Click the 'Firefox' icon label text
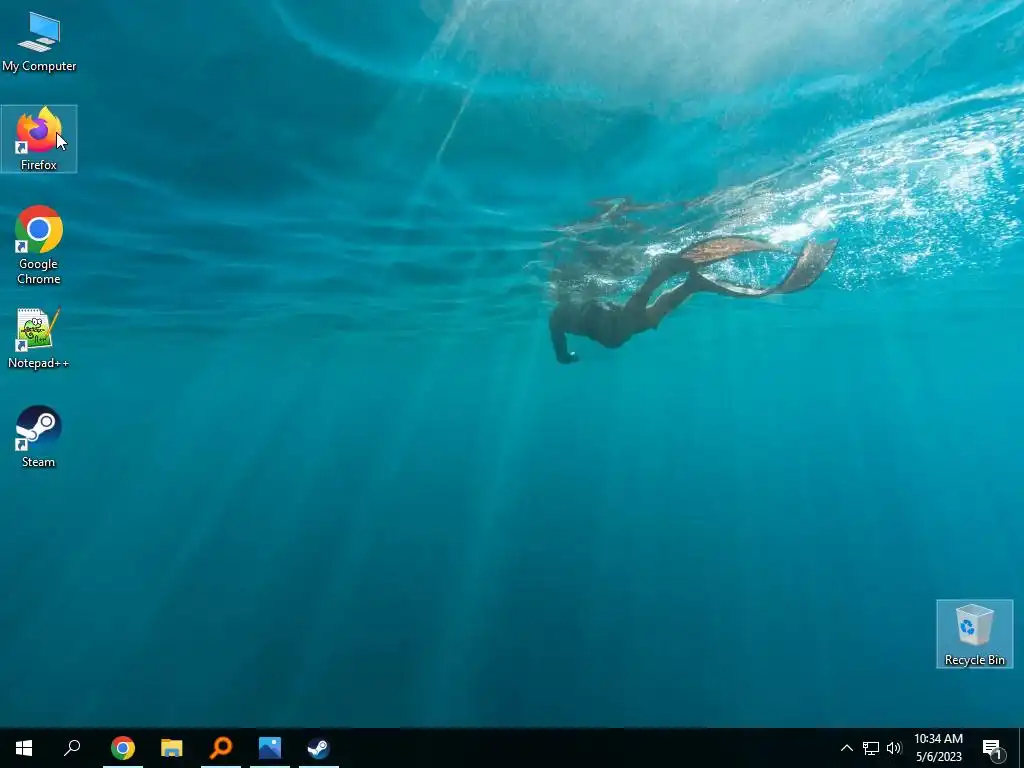The image size is (1024, 768). [39, 165]
